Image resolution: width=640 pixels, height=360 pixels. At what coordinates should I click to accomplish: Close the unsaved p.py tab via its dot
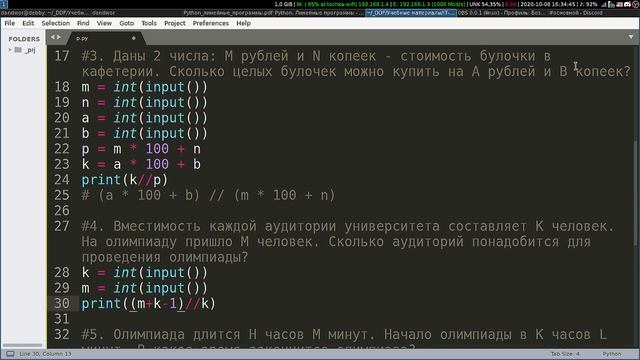point(133,38)
